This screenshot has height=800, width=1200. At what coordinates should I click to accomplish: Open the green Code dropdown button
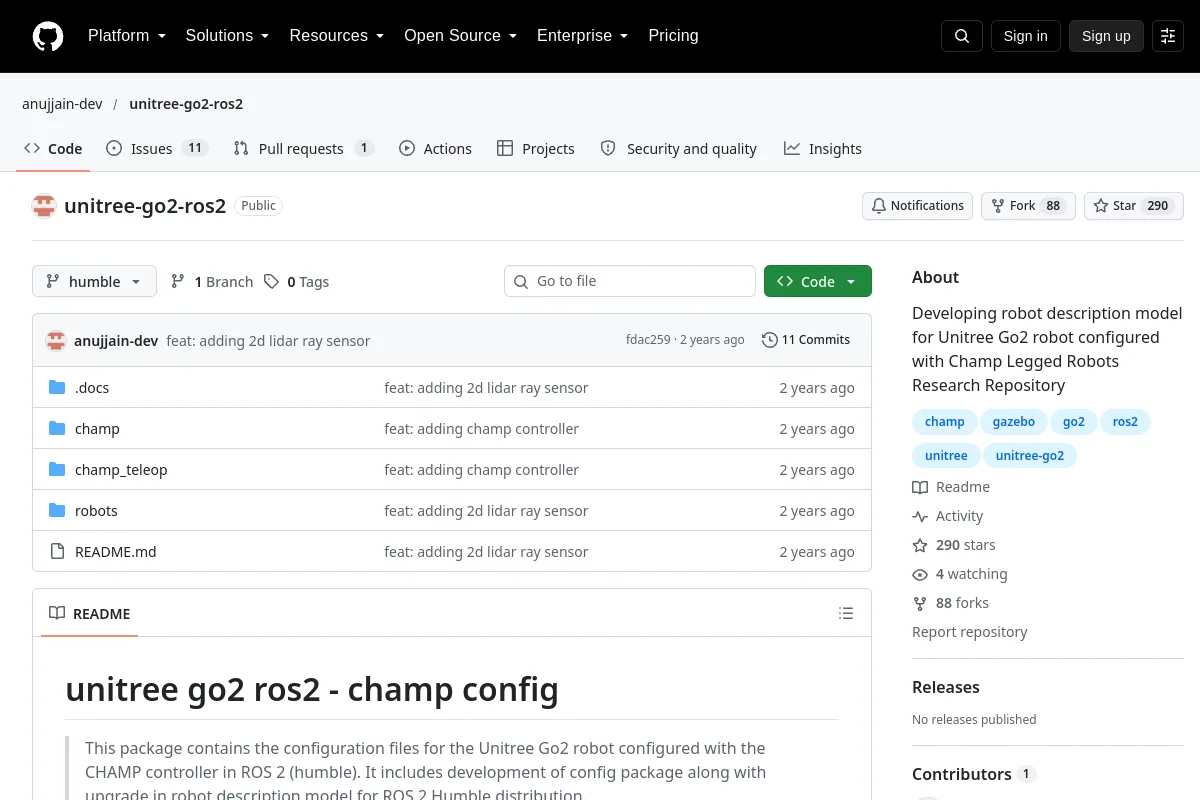click(x=818, y=282)
